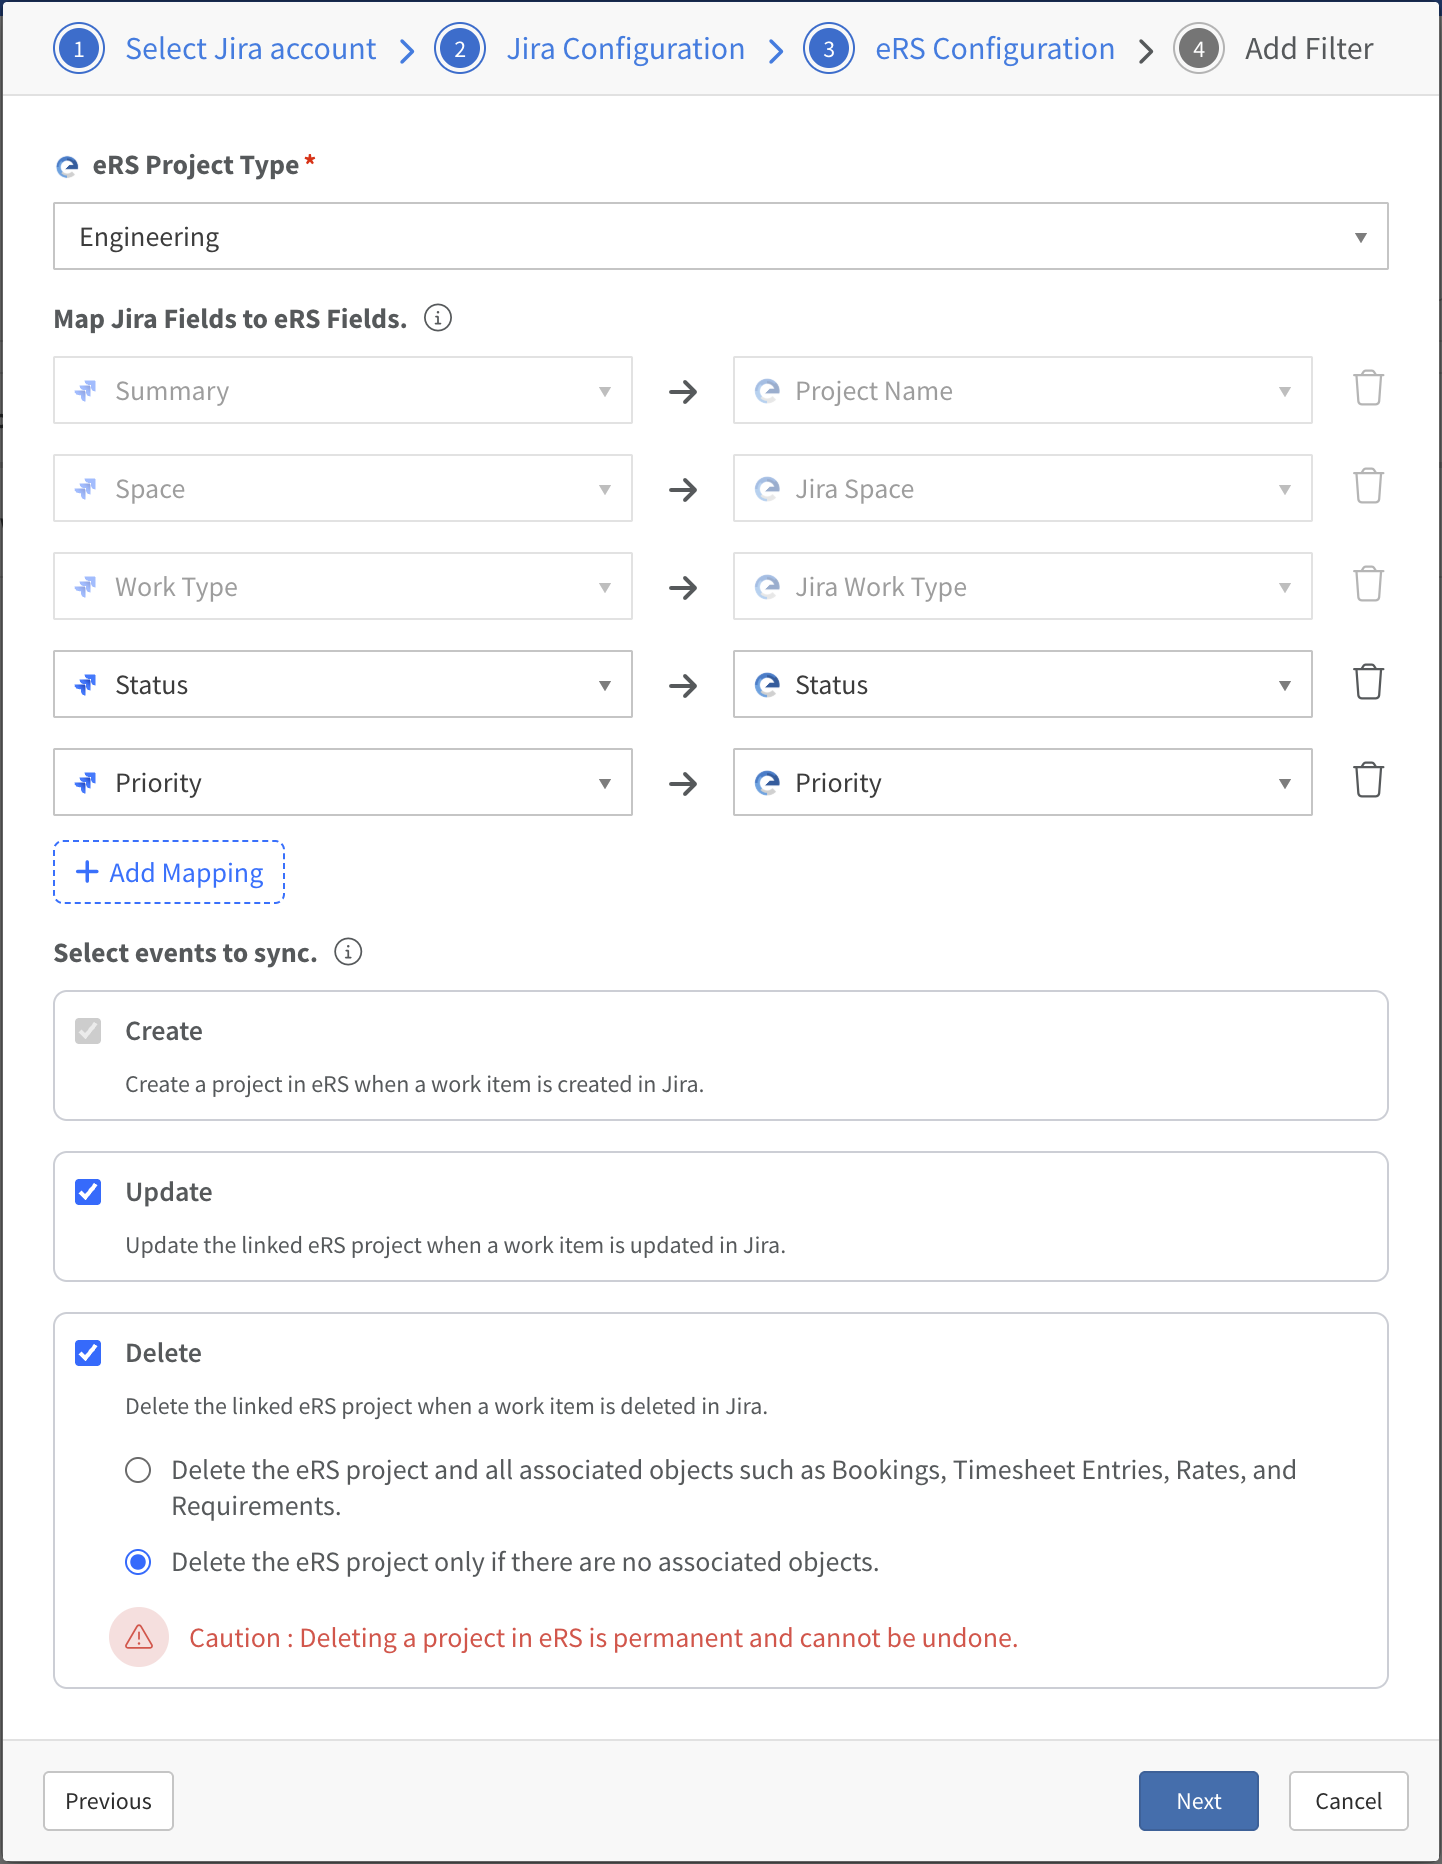Uncheck the Update event checkbox
This screenshot has width=1442, height=1864.
88,1192
